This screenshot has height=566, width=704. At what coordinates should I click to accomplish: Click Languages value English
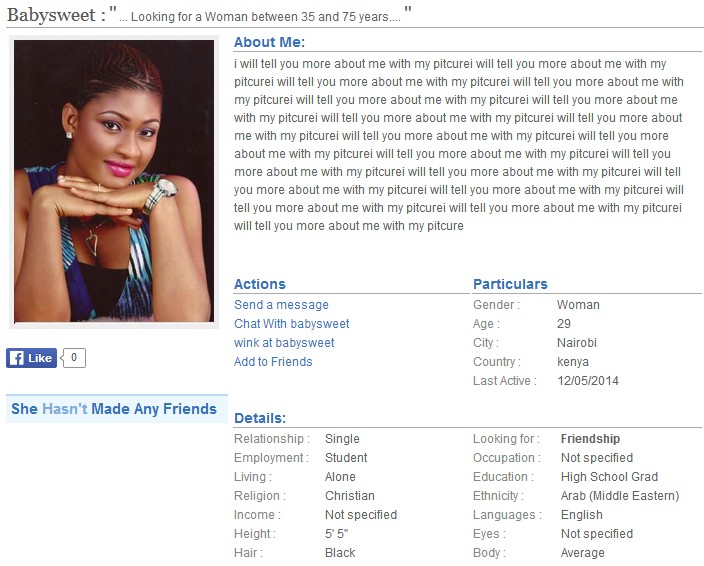(582, 515)
